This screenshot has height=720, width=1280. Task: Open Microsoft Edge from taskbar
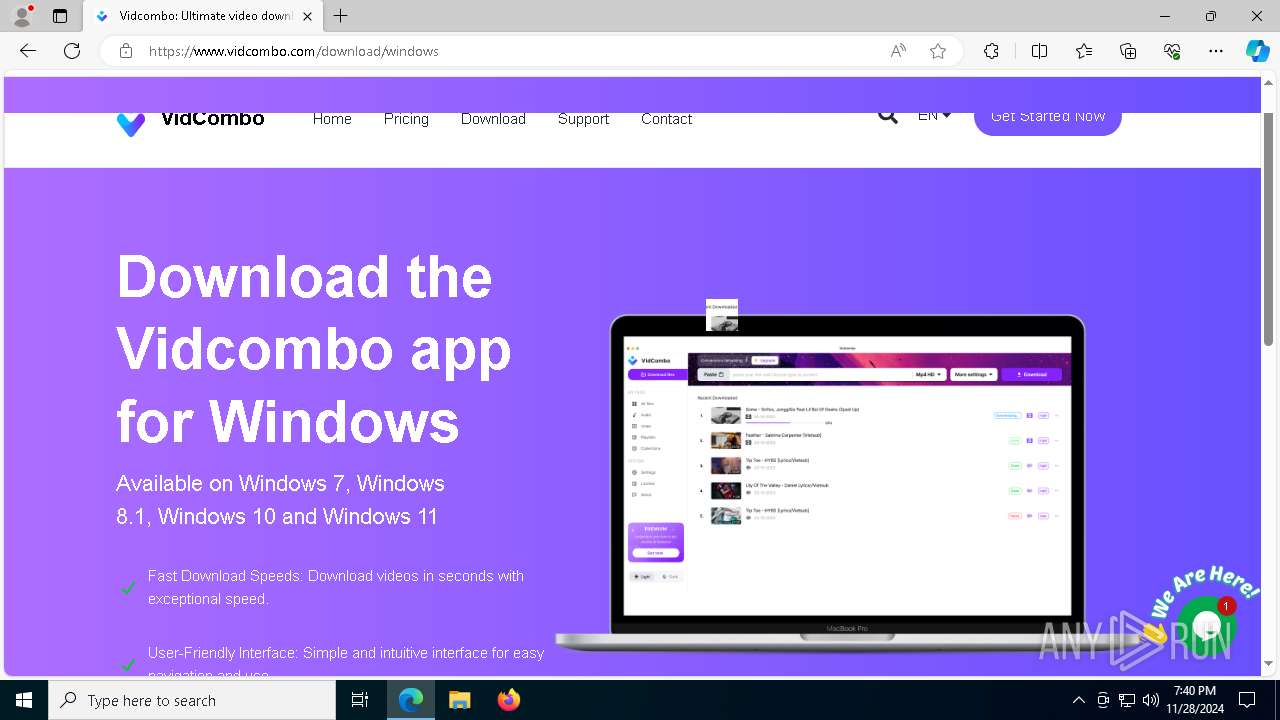point(411,700)
